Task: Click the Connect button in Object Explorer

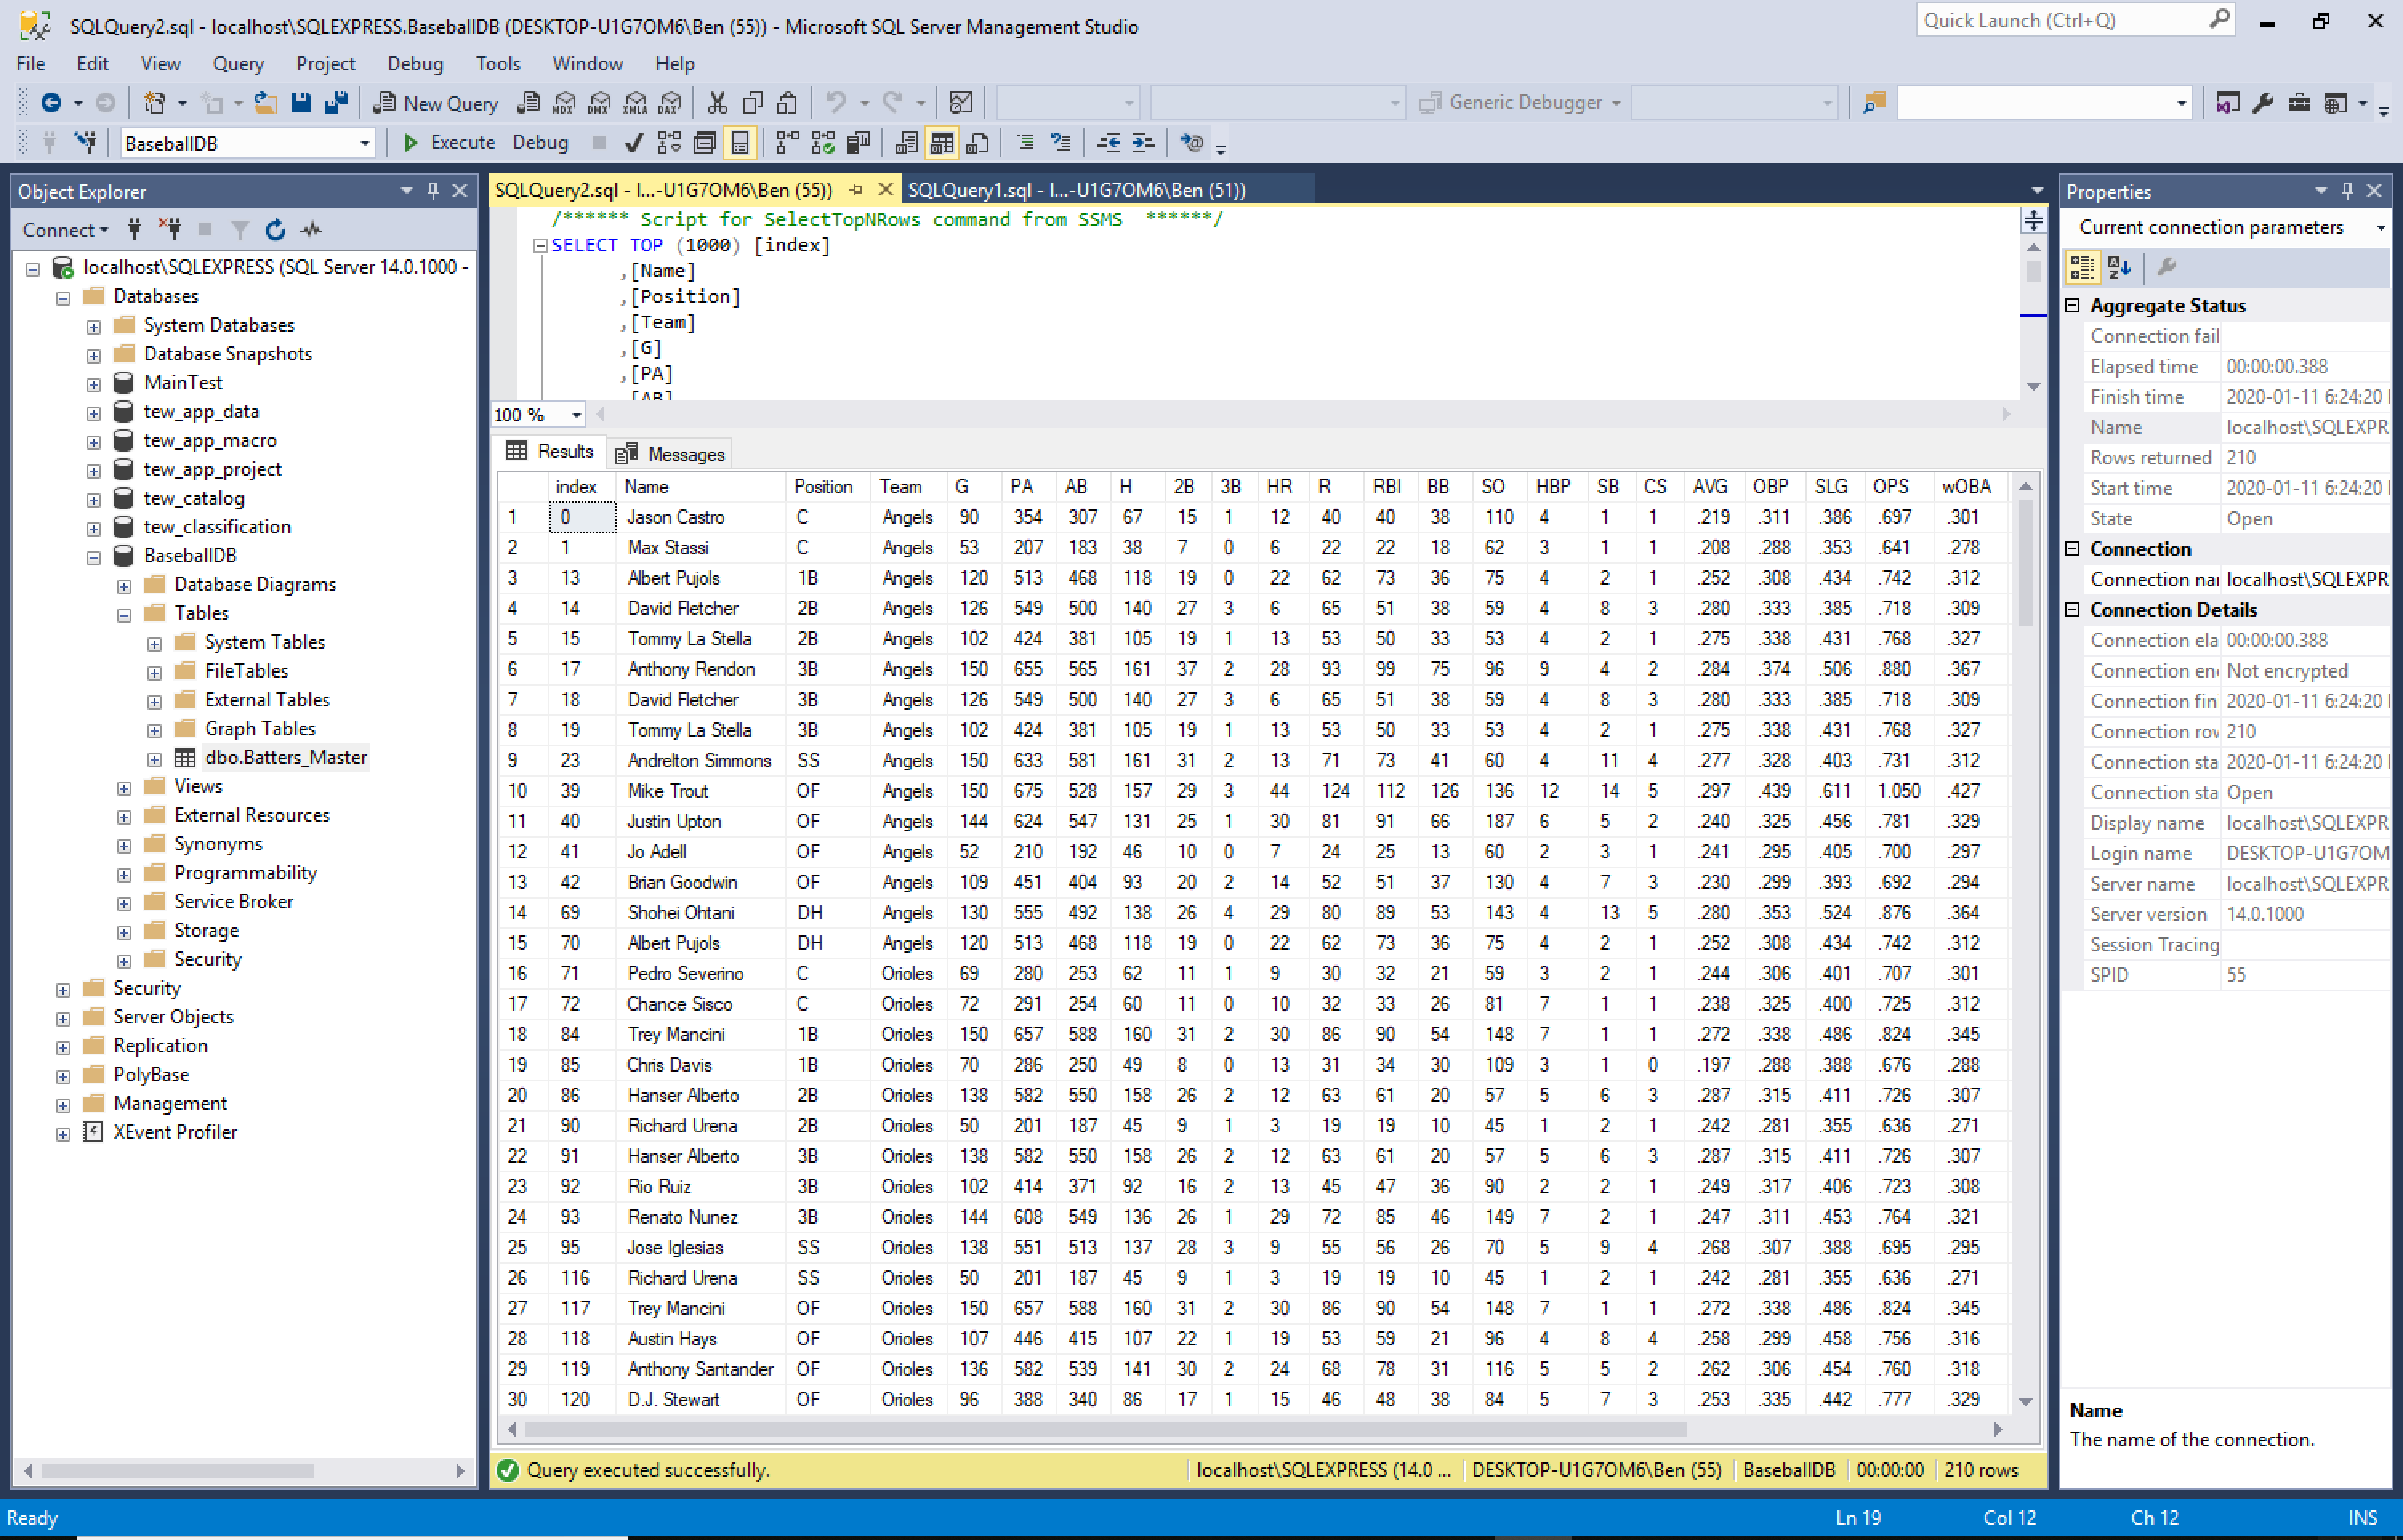Action: point(65,231)
